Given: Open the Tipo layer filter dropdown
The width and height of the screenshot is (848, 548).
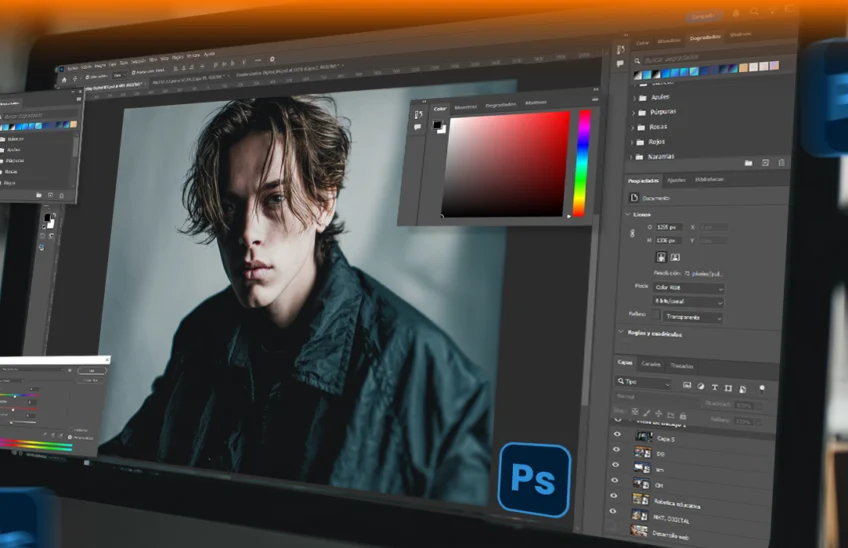Looking at the screenshot, I should pos(644,382).
